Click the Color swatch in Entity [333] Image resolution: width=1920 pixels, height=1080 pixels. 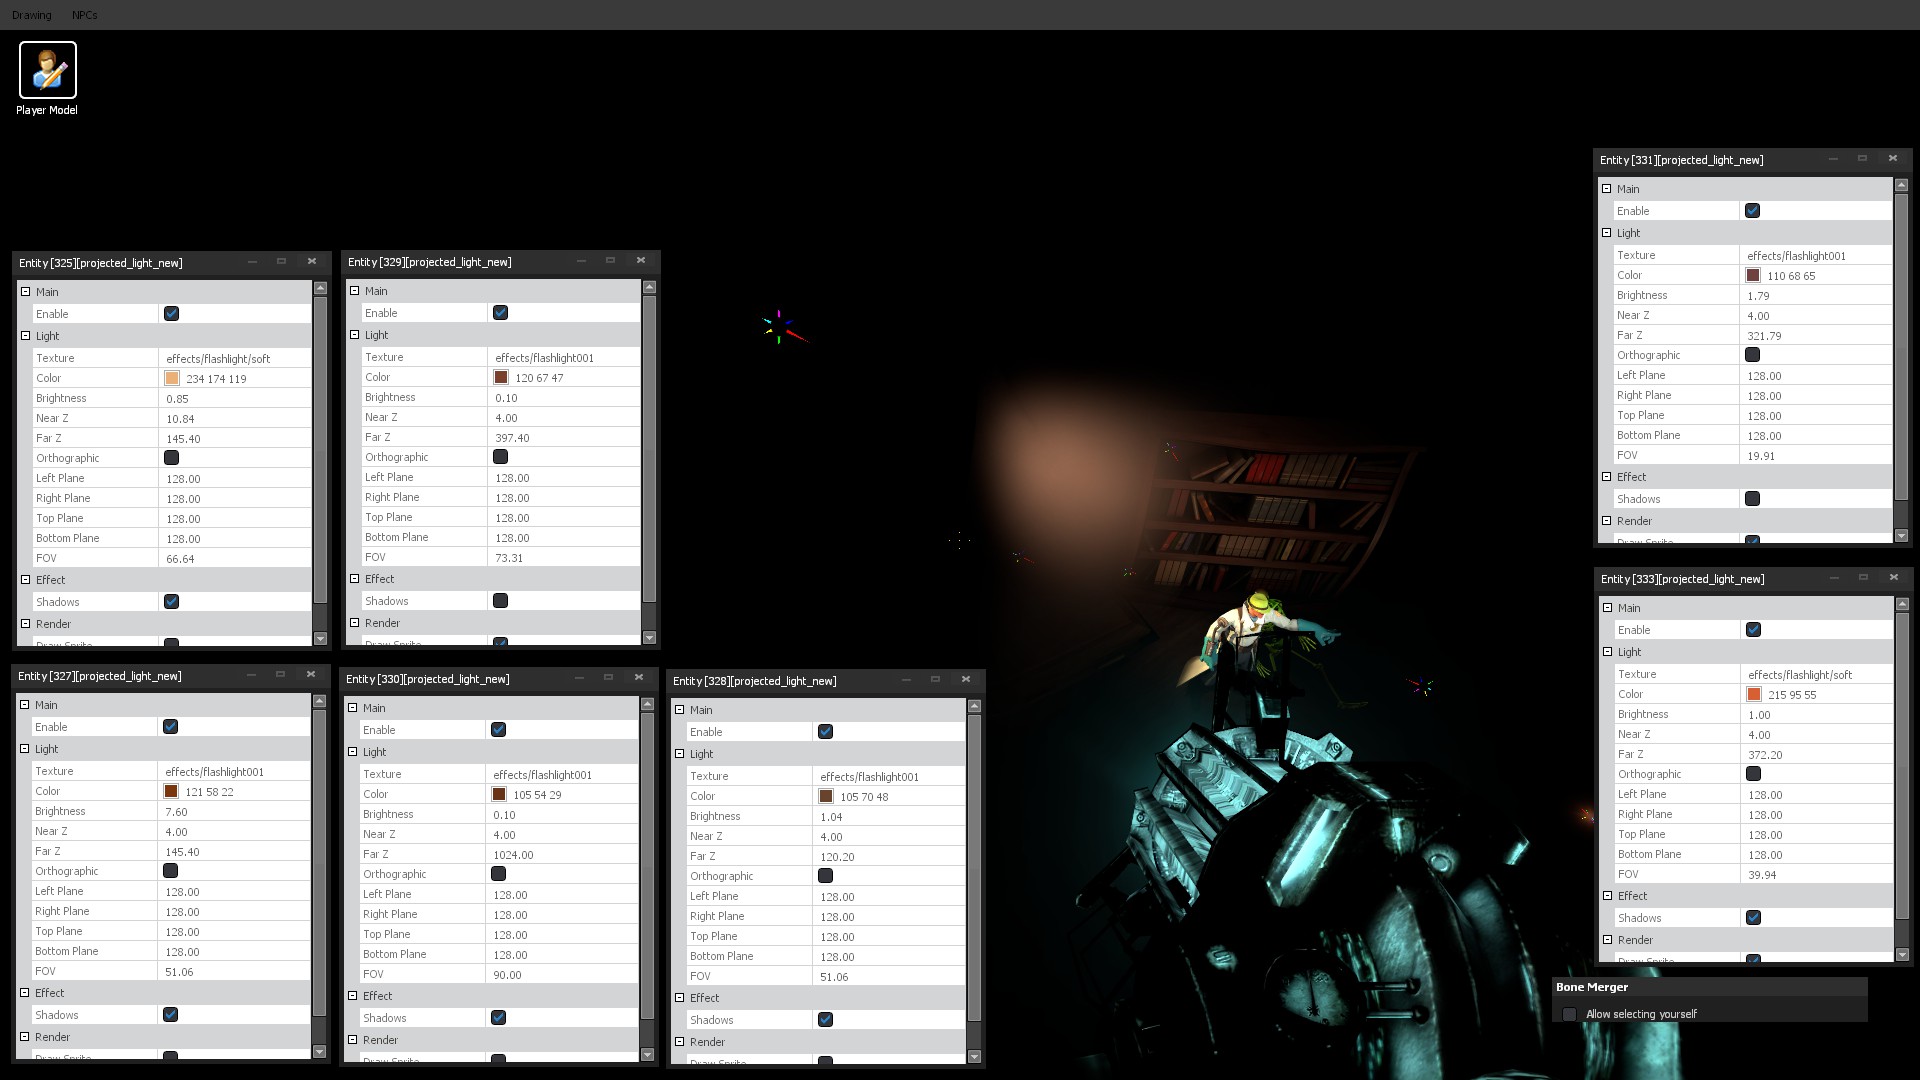tap(1754, 694)
